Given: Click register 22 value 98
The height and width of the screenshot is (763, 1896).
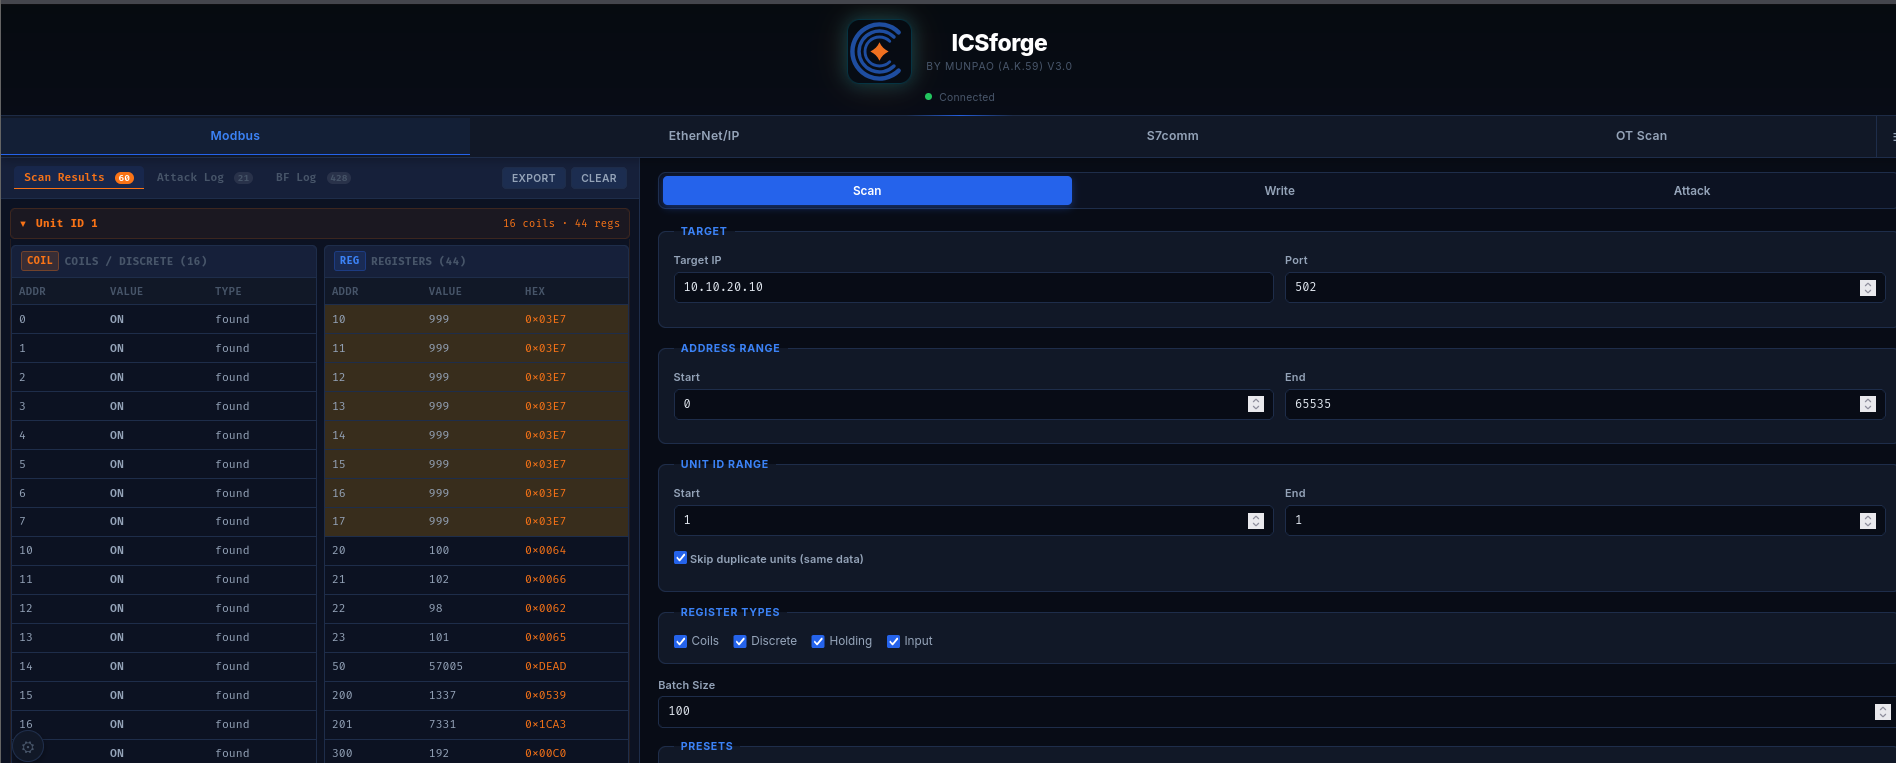Looking at the screenshot, I should (435, 608).
